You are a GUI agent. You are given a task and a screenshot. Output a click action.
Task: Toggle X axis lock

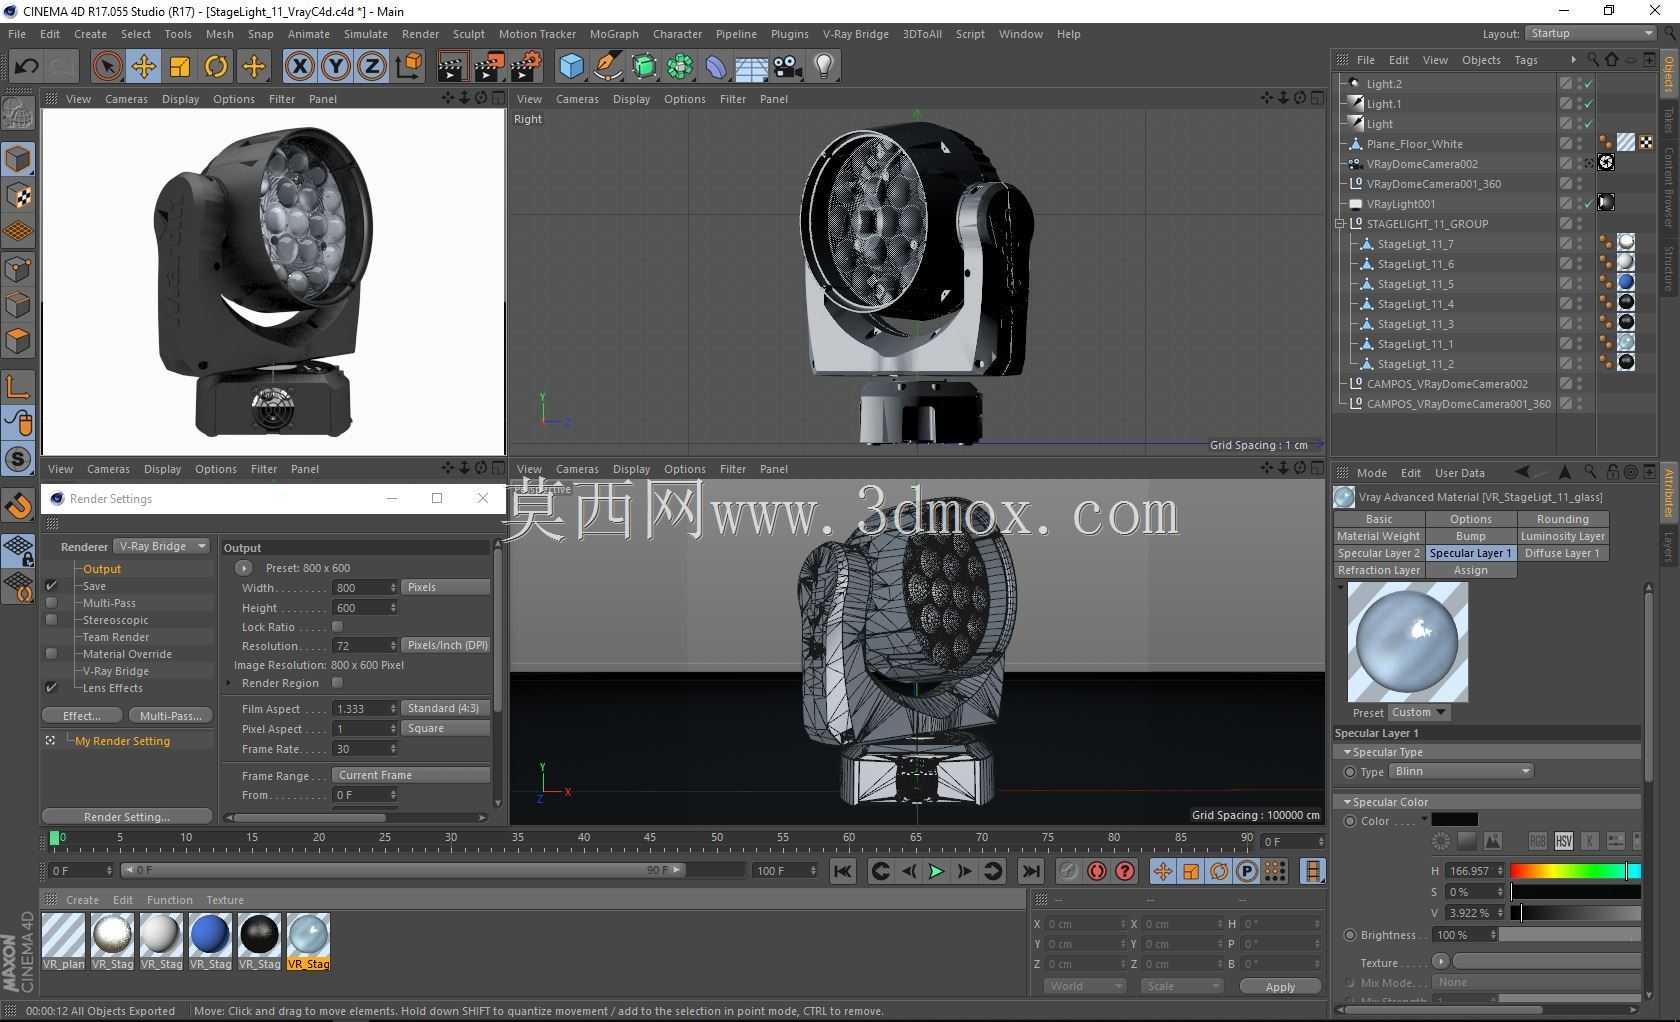[299, 67]
